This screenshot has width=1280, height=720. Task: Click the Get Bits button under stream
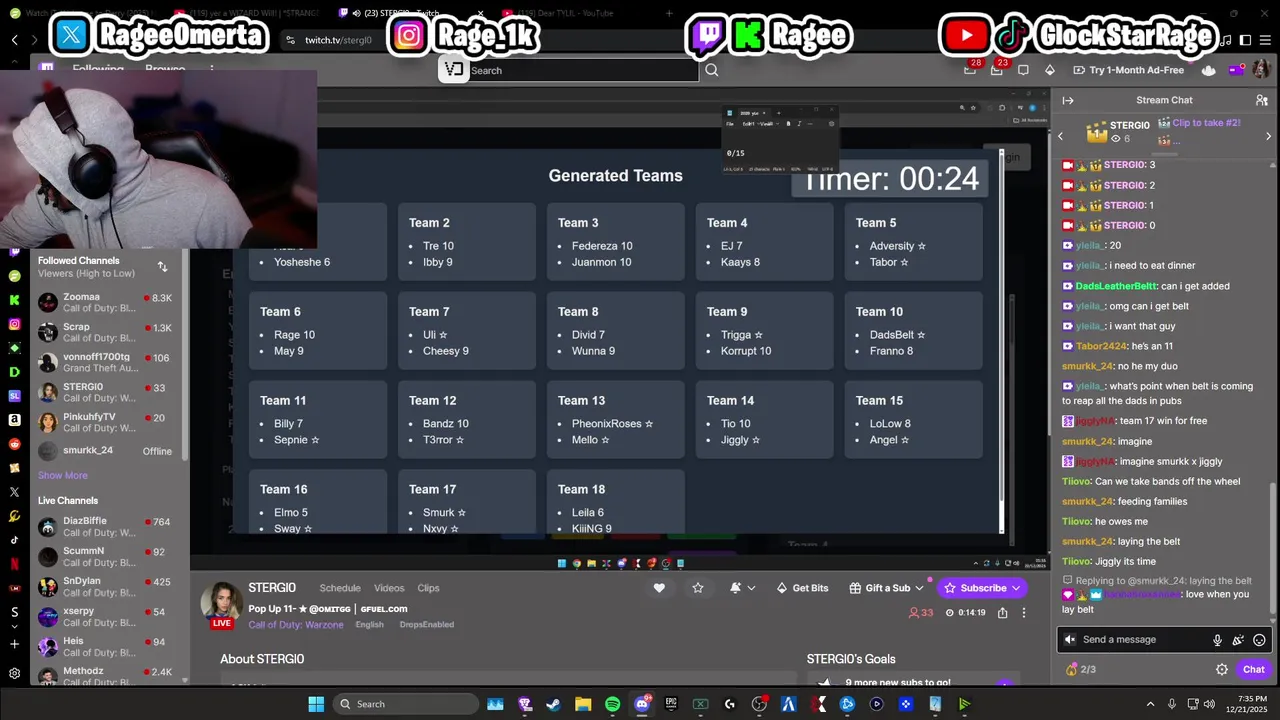coord(802,588)
